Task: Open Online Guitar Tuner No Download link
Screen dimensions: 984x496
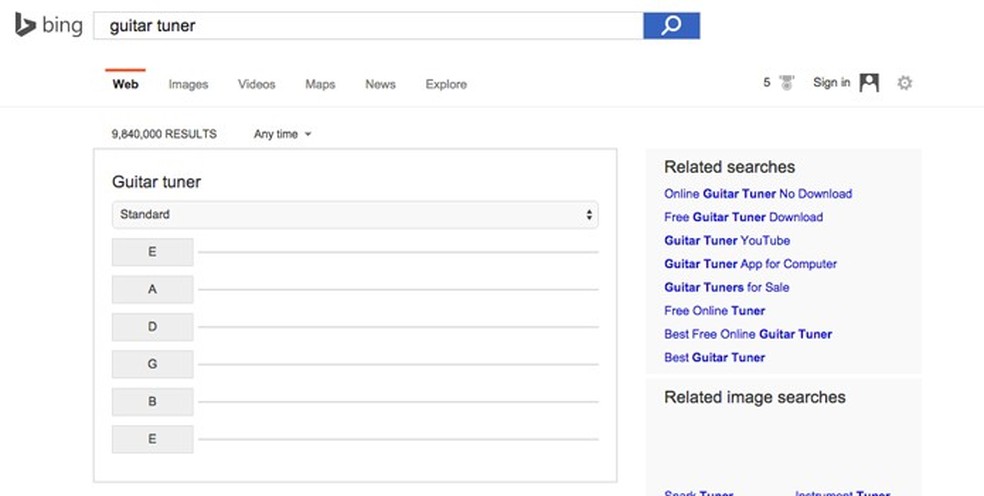Action: 758,194
